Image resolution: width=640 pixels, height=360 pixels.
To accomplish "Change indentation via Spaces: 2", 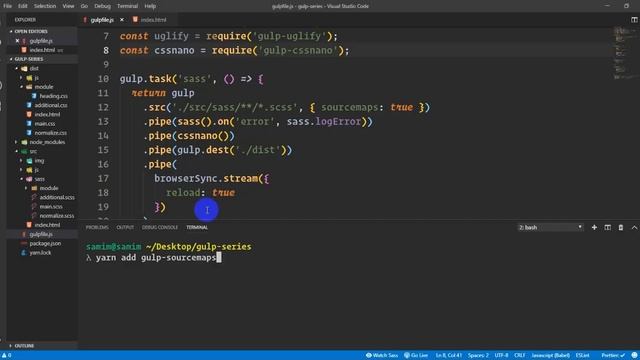I will coord(478,356).
